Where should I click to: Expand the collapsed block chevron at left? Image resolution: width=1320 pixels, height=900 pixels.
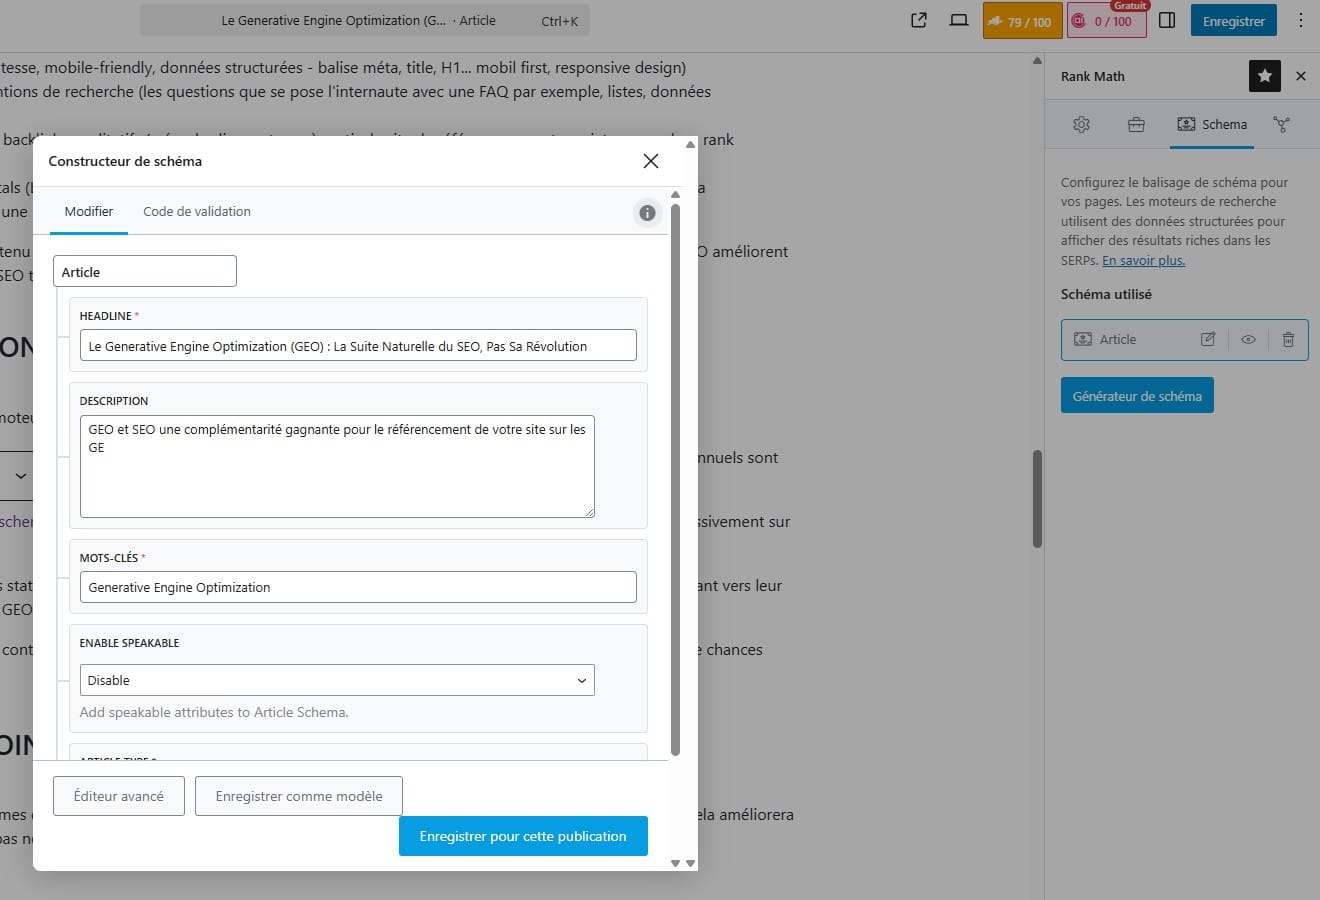(20, 476)
